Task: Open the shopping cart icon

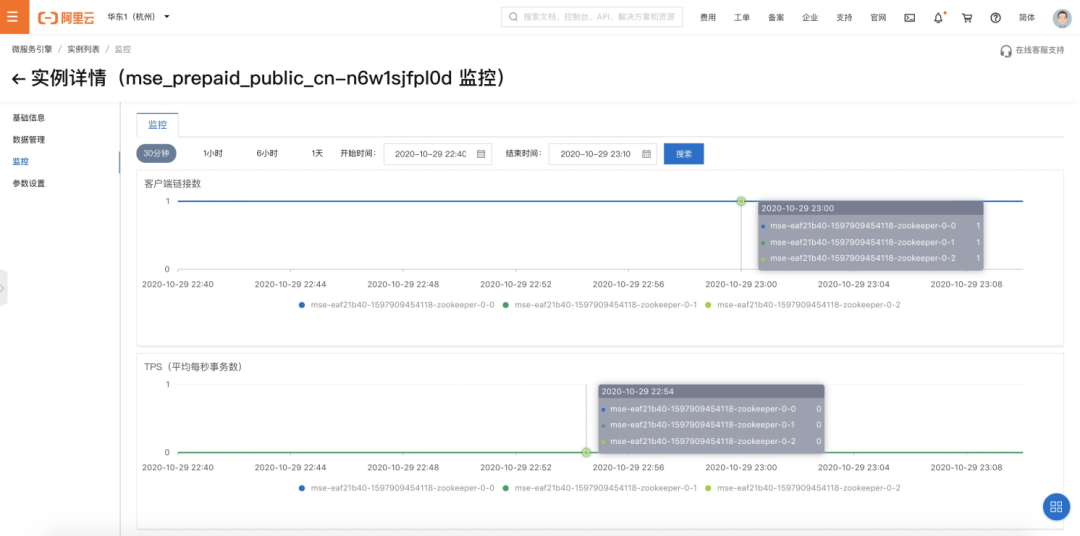Action: tap(967, 18)
